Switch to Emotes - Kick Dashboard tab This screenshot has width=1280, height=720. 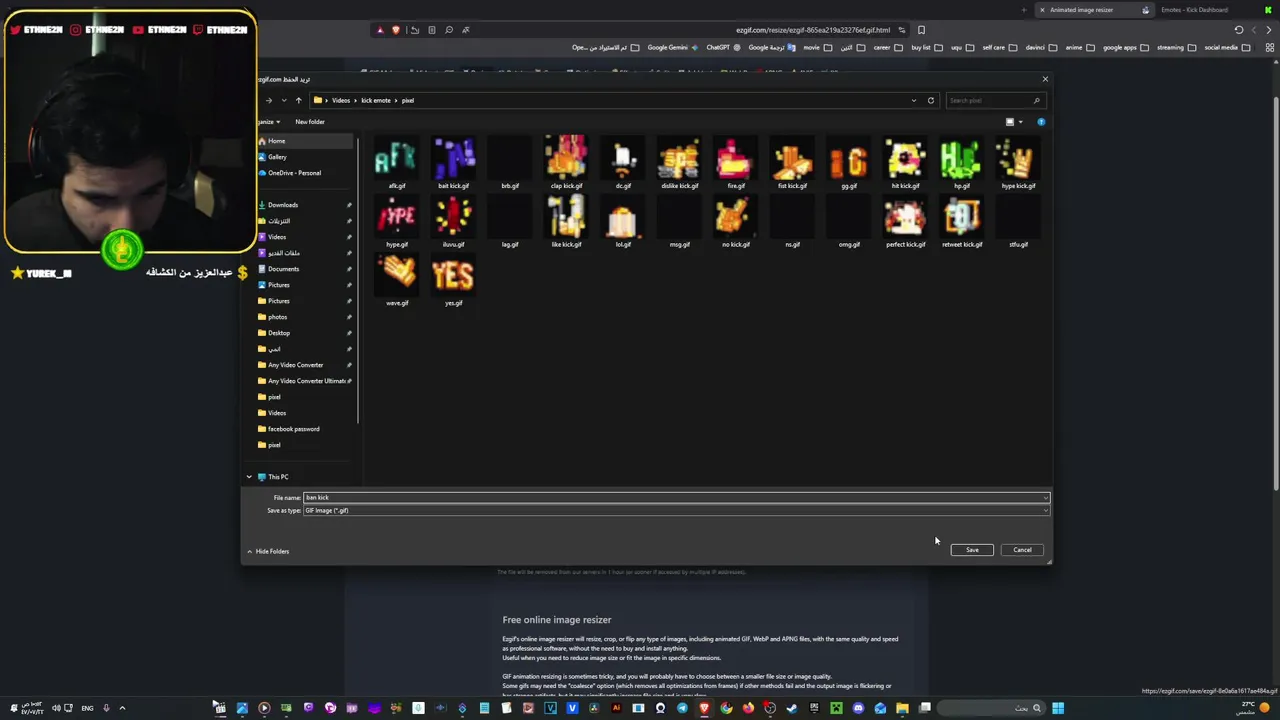[x=1195, y=10]
